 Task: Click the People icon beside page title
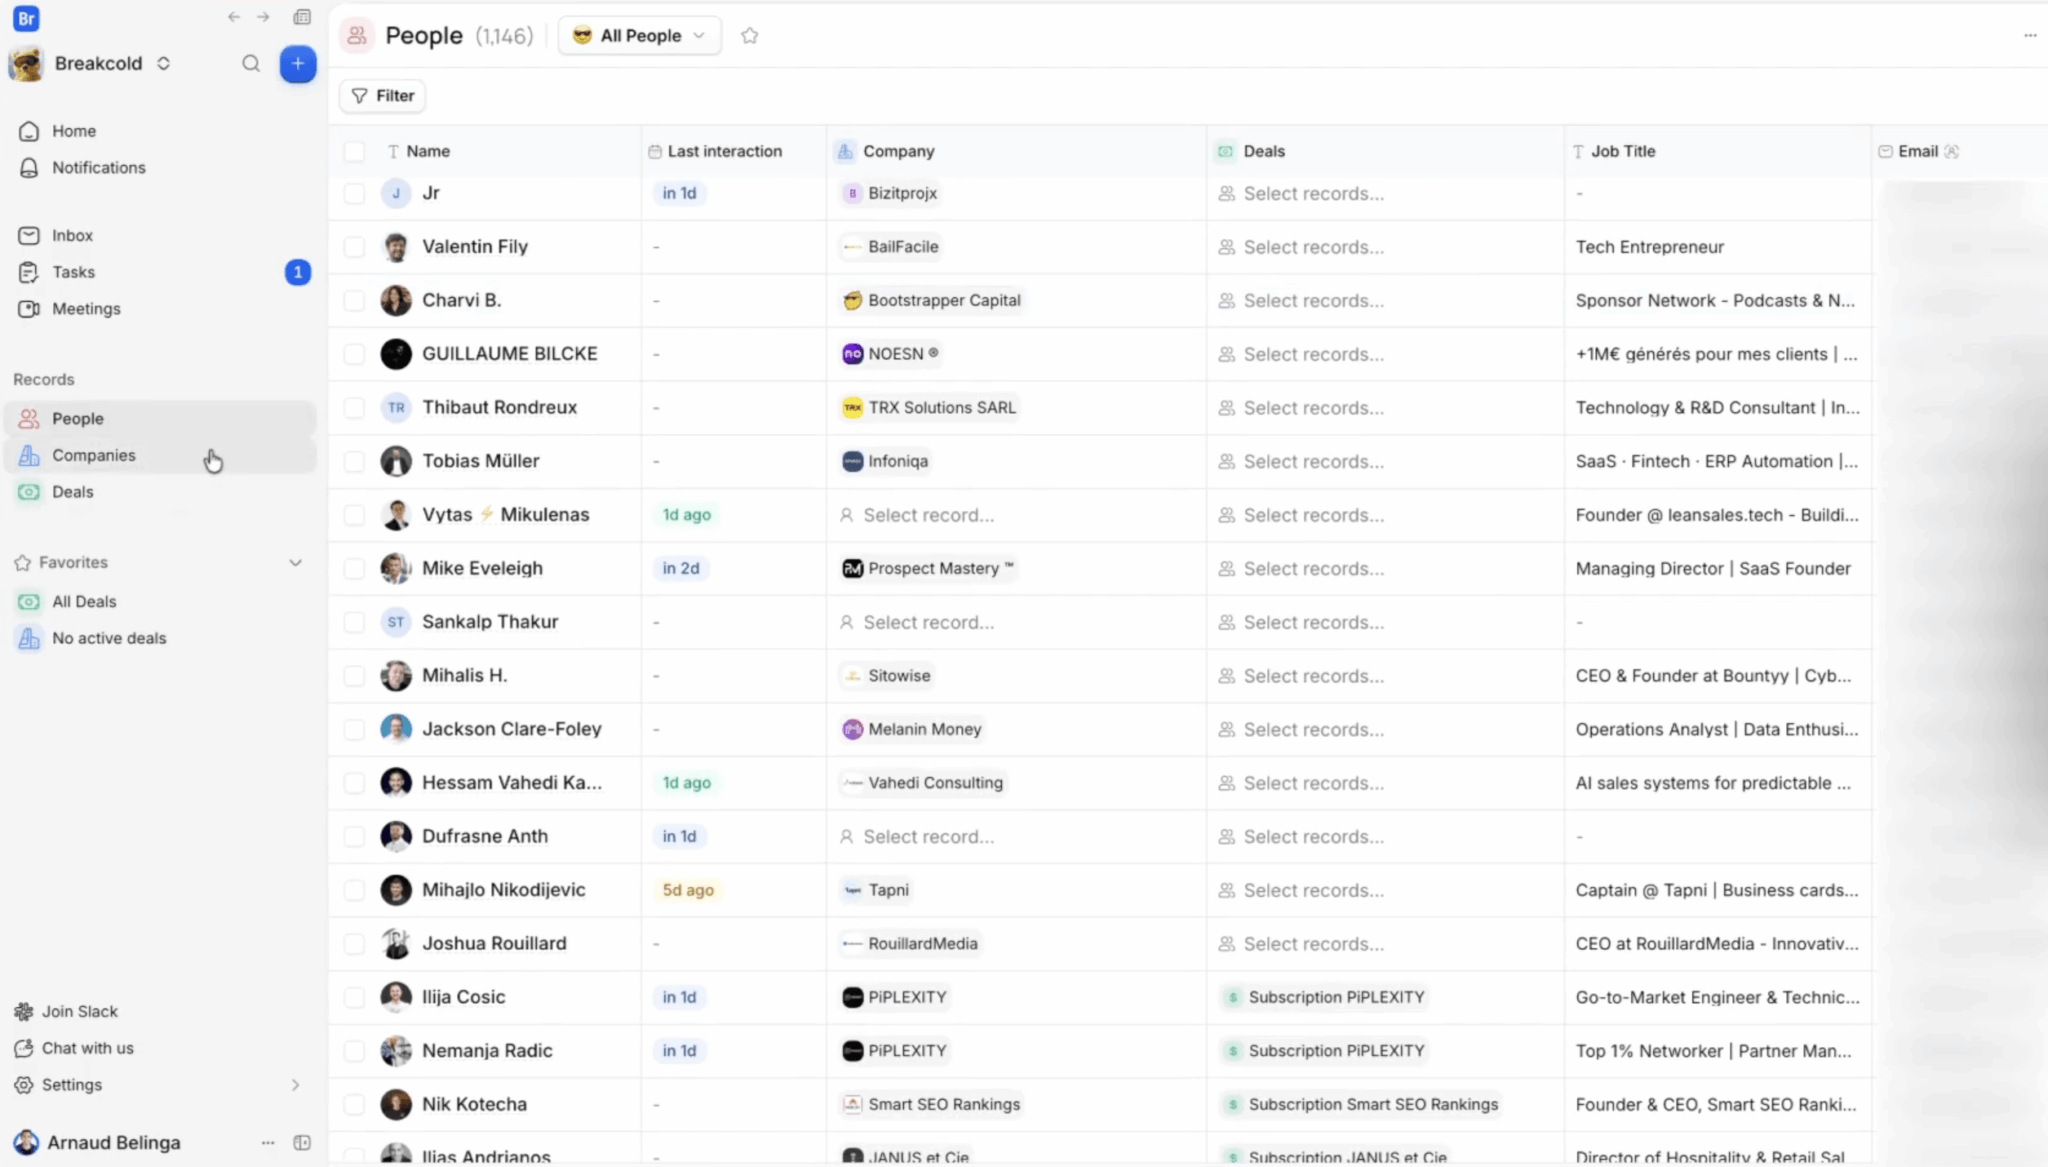point(357,36)
